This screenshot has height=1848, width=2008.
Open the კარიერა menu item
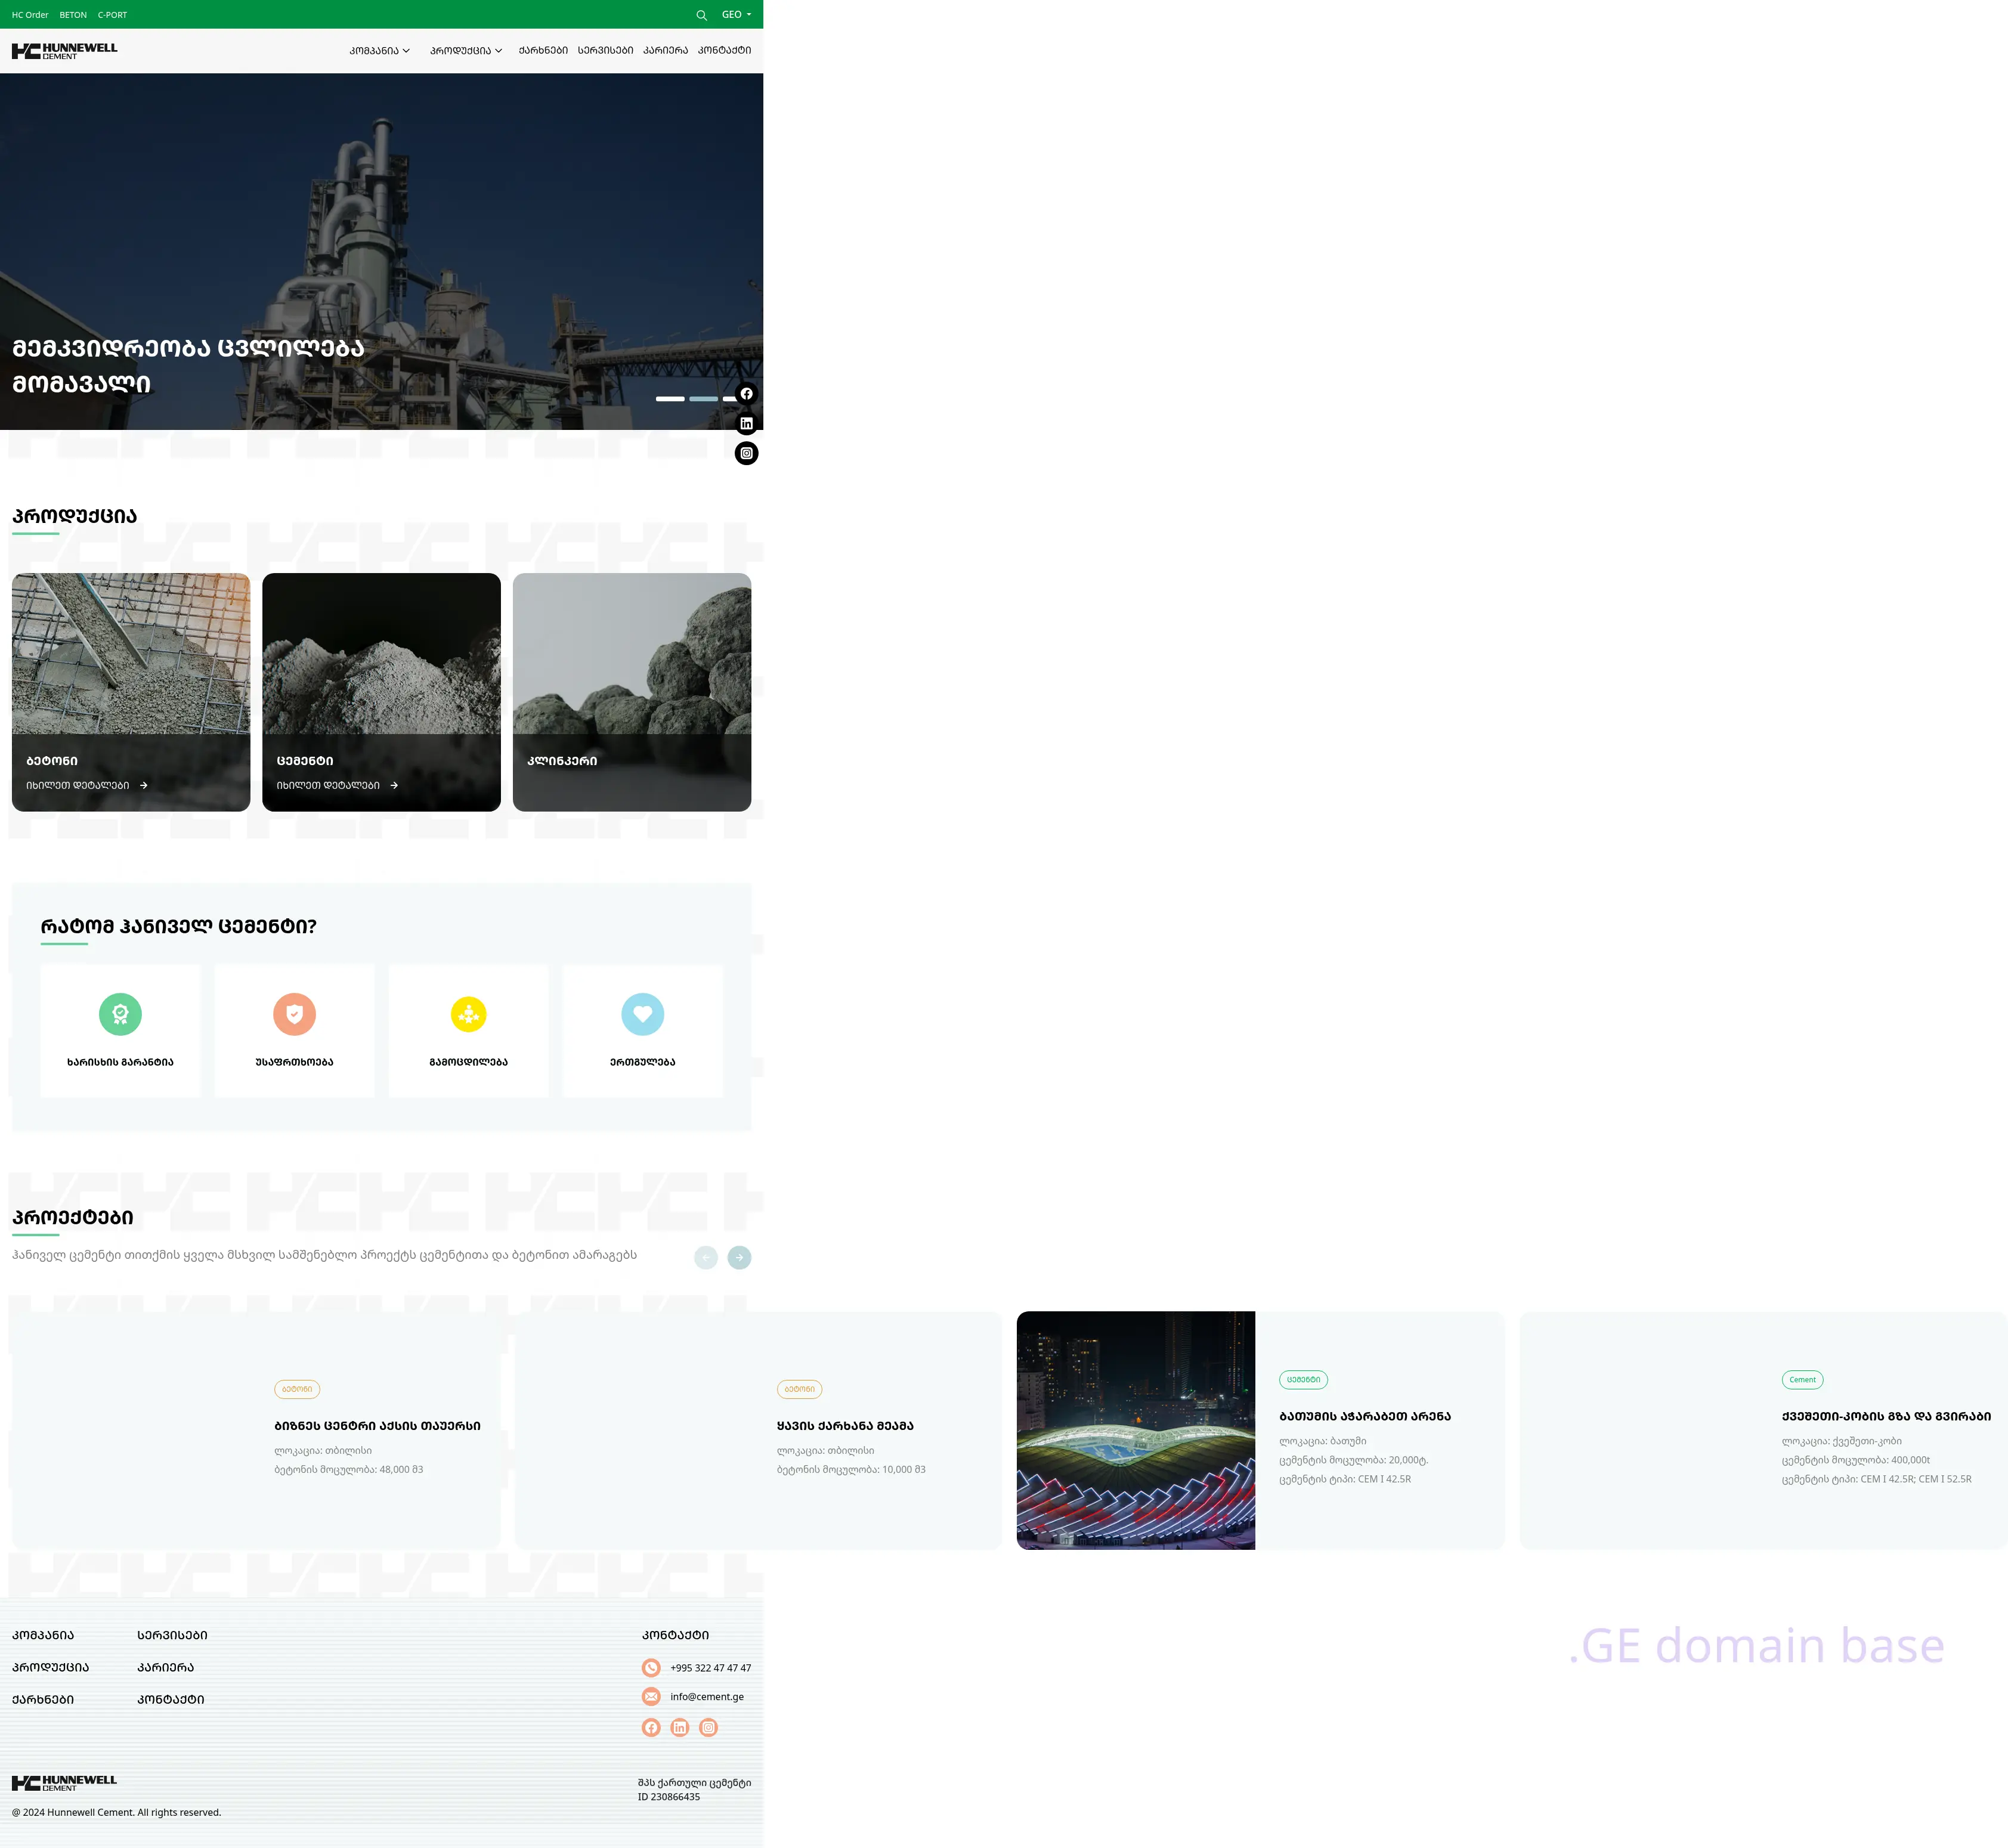[x=665, y=50]
